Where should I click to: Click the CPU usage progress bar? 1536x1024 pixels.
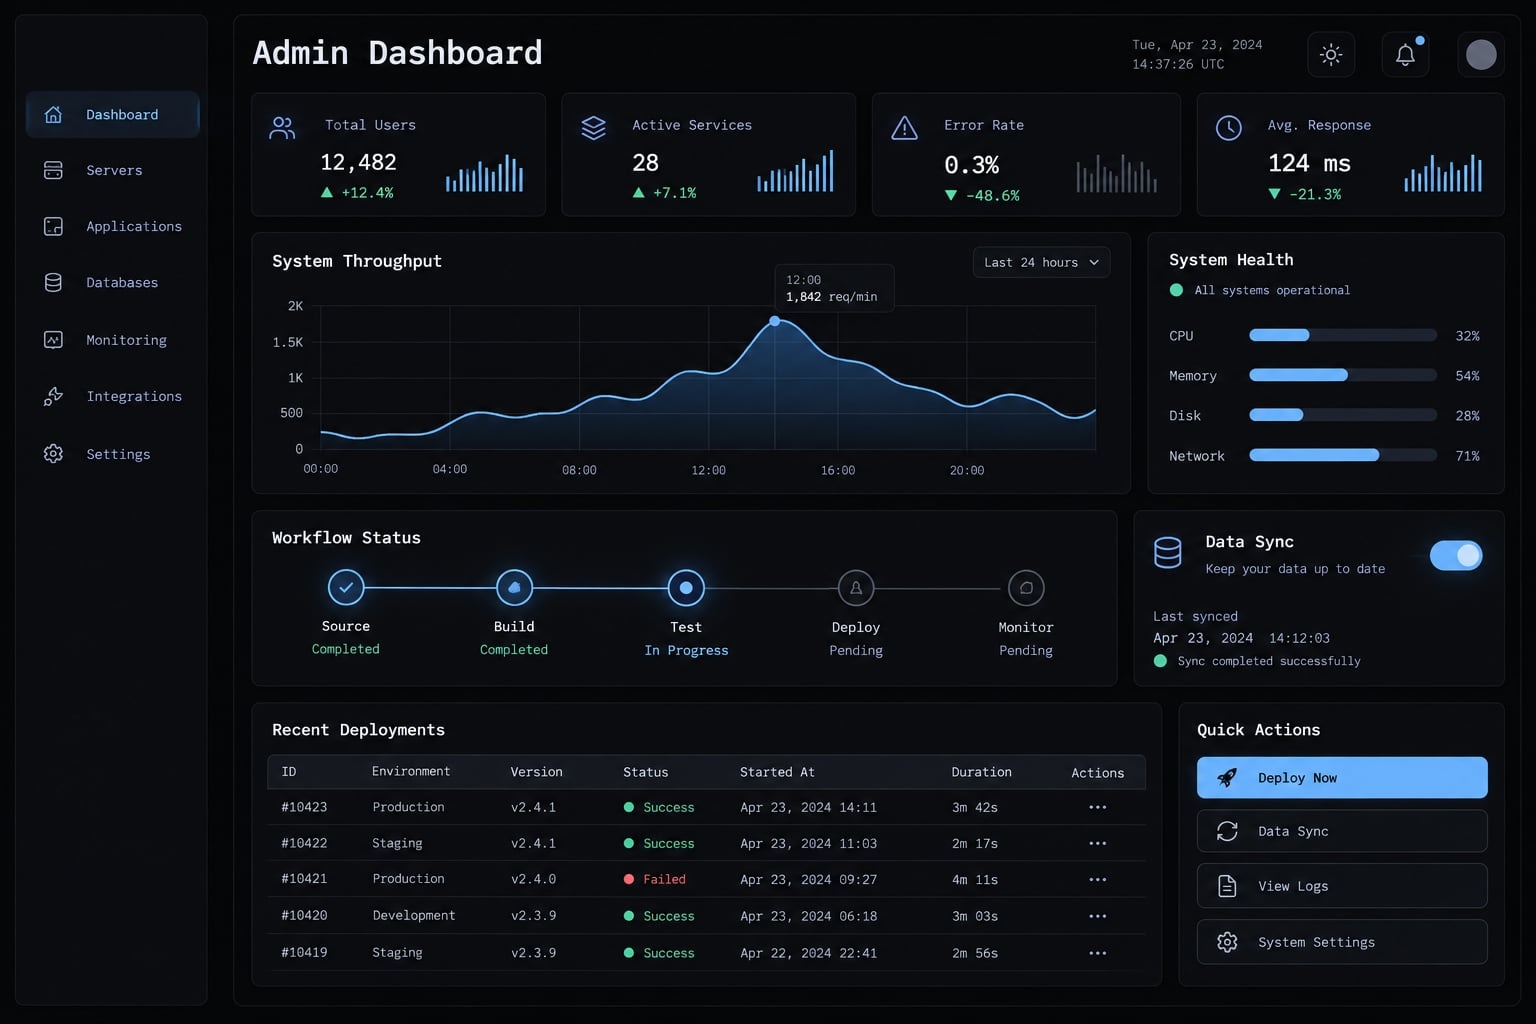[x=1343, y=335]
